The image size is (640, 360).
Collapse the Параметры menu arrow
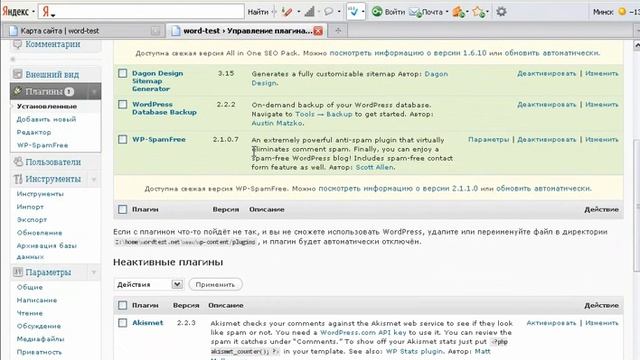[x=93, y=272]
